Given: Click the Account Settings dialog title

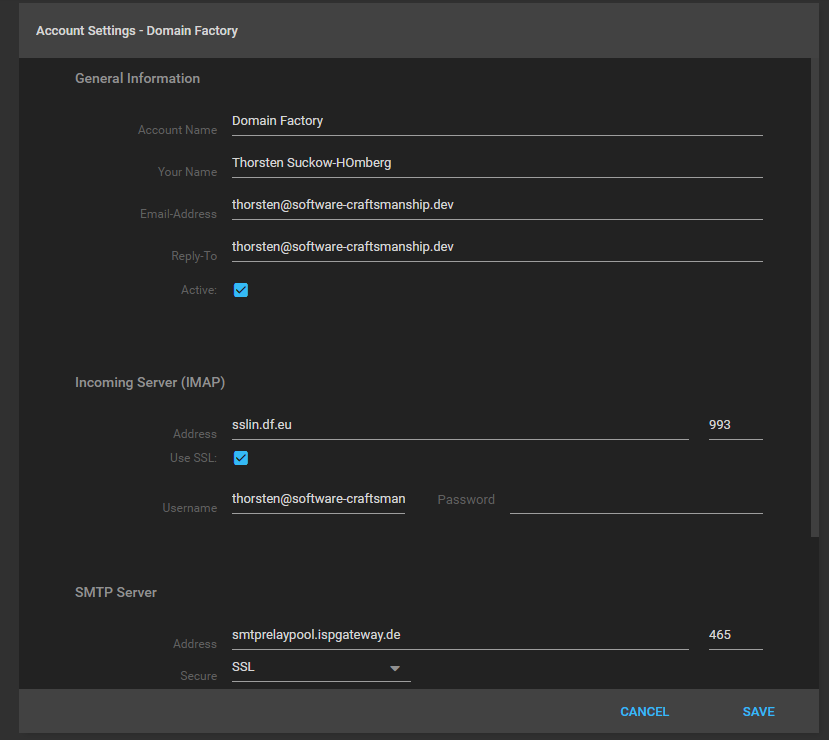Looking at the screenshot, I should tap(137, 31).
